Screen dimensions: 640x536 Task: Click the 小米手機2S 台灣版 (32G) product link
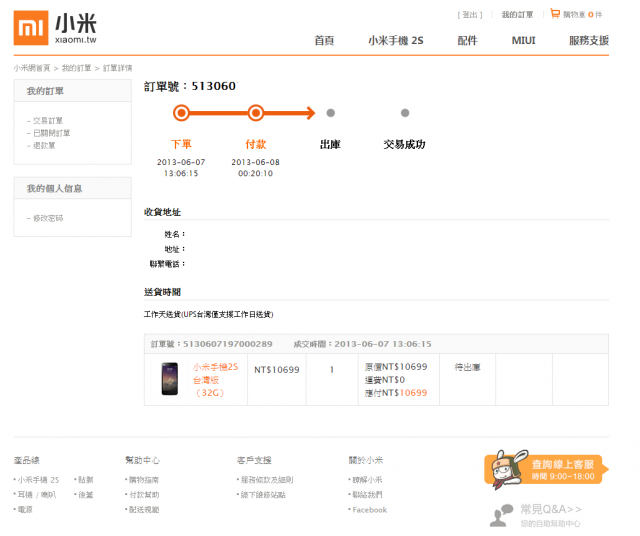coord(216,380)
